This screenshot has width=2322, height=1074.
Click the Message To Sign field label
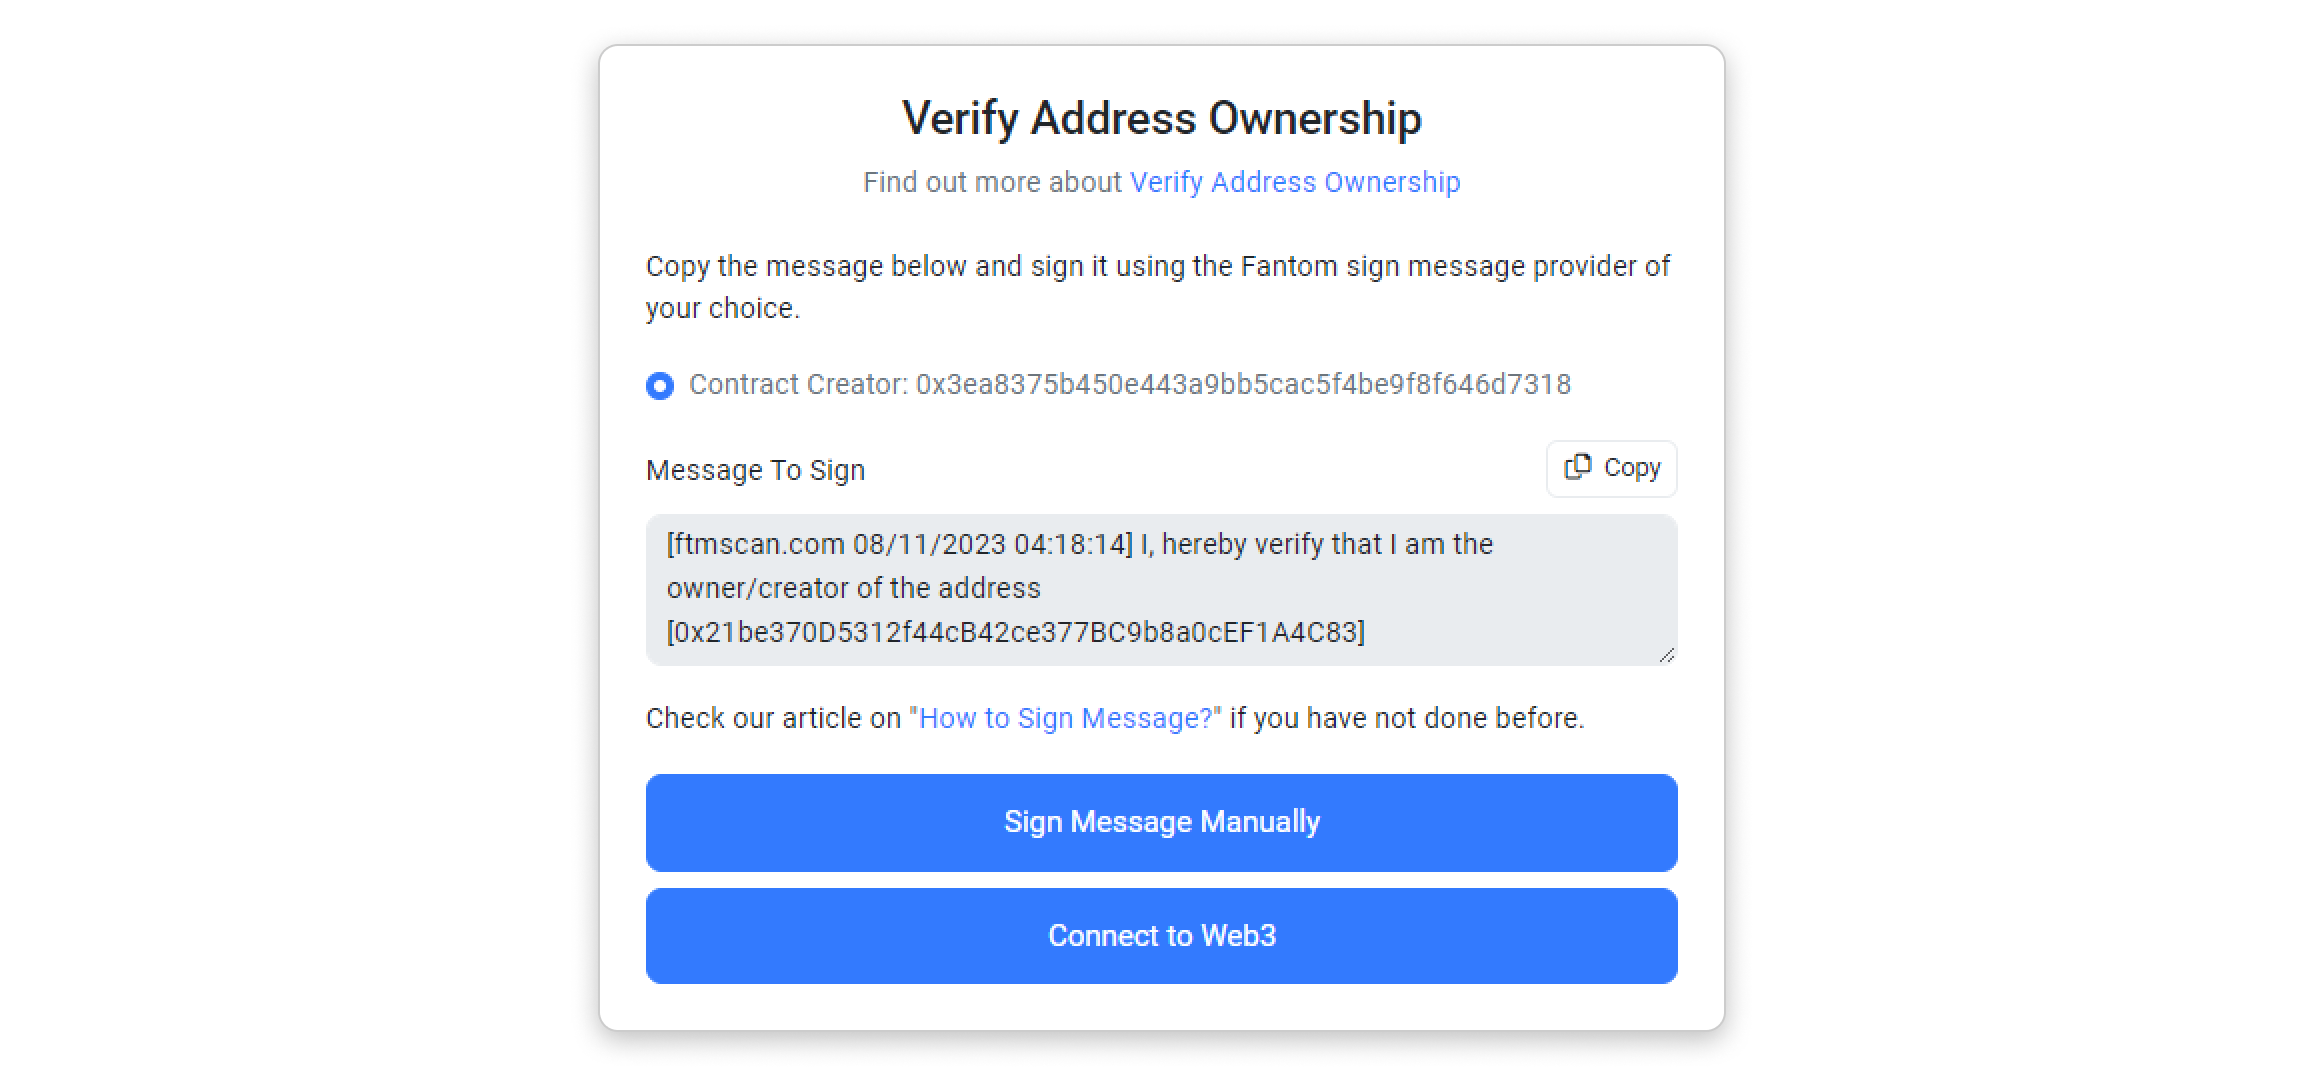click(x=755, y=470)
